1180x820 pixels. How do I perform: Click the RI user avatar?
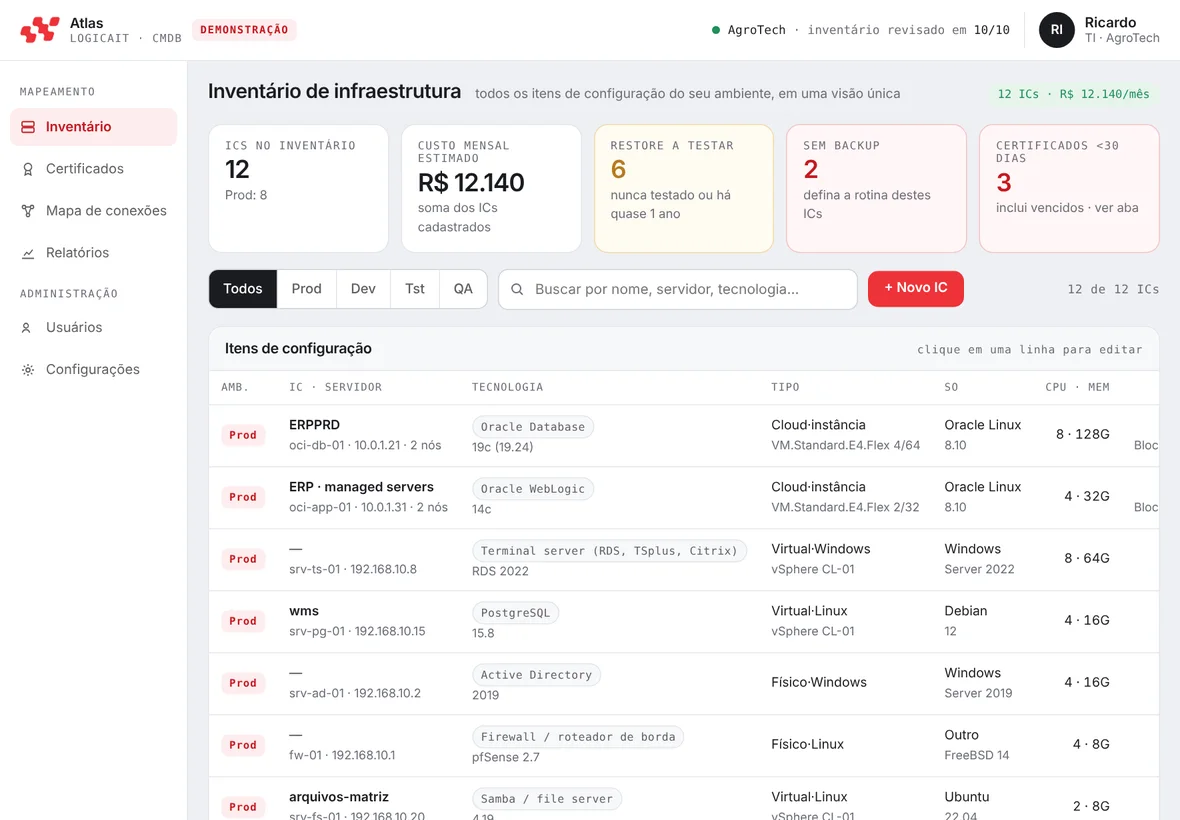click(1057, 29)
